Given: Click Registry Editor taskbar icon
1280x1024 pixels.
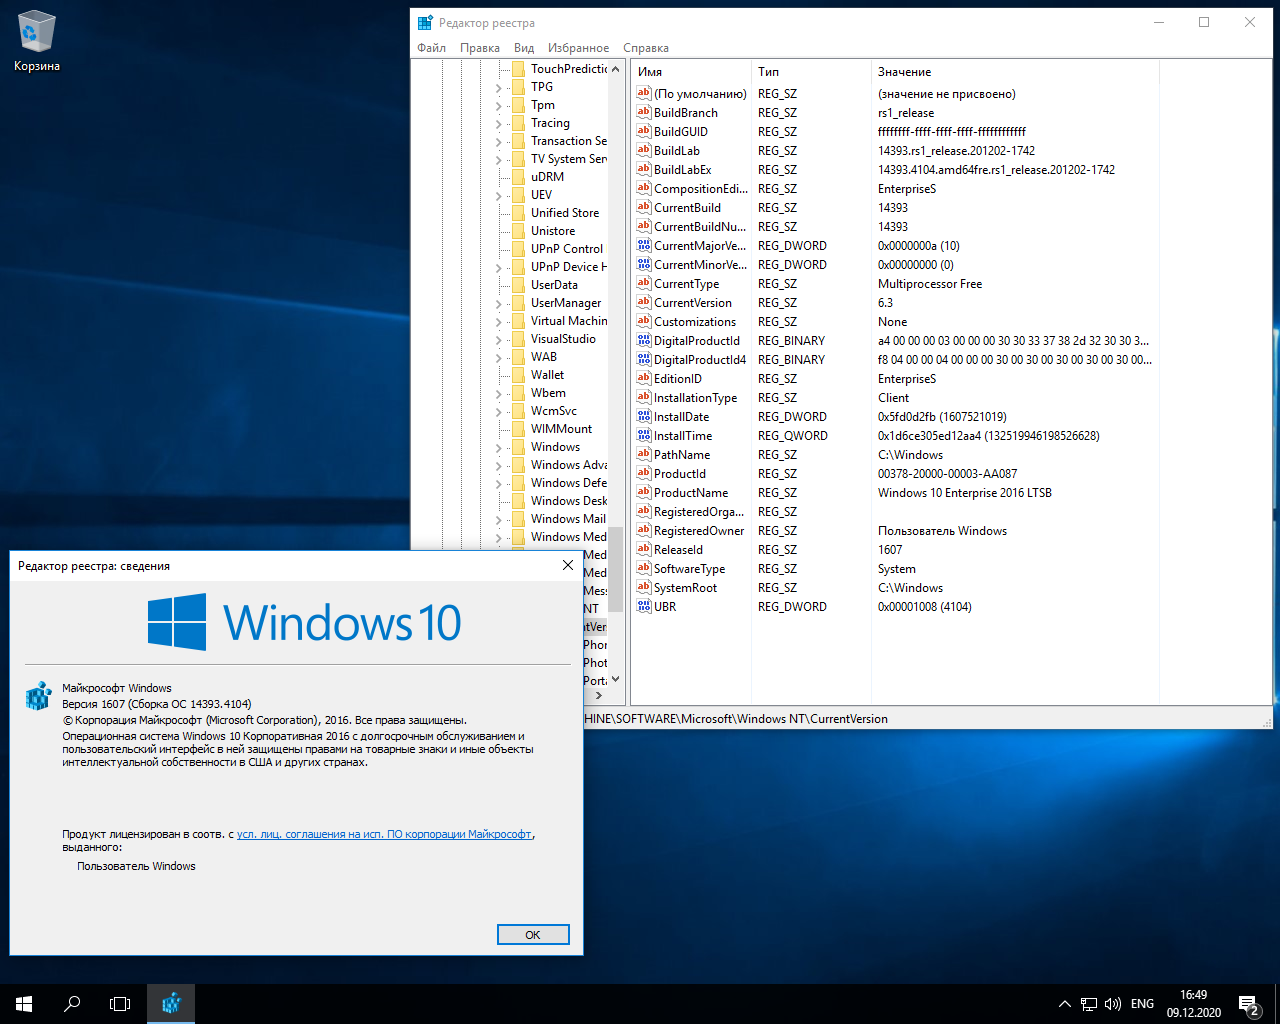Looking at the screenshot, I should click(x=171, y=1004).
